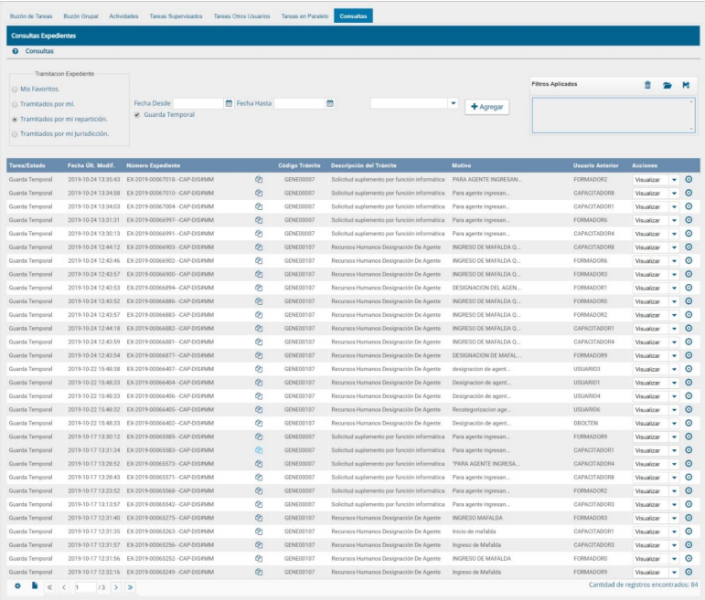Select the Mis Favoritos radio option
This screenshot has width=705, height=600.
[x=14, y=89]
